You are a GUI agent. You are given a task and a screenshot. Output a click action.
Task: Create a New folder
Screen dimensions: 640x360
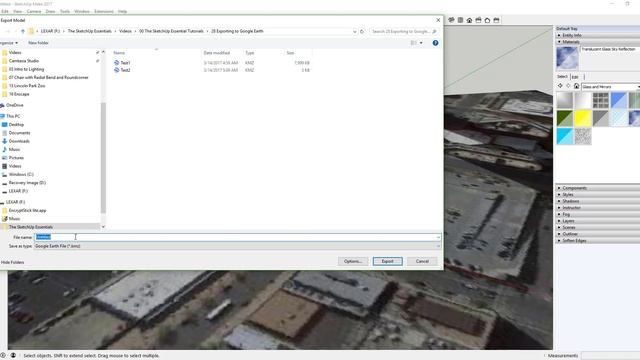click(x=38, y=43)
